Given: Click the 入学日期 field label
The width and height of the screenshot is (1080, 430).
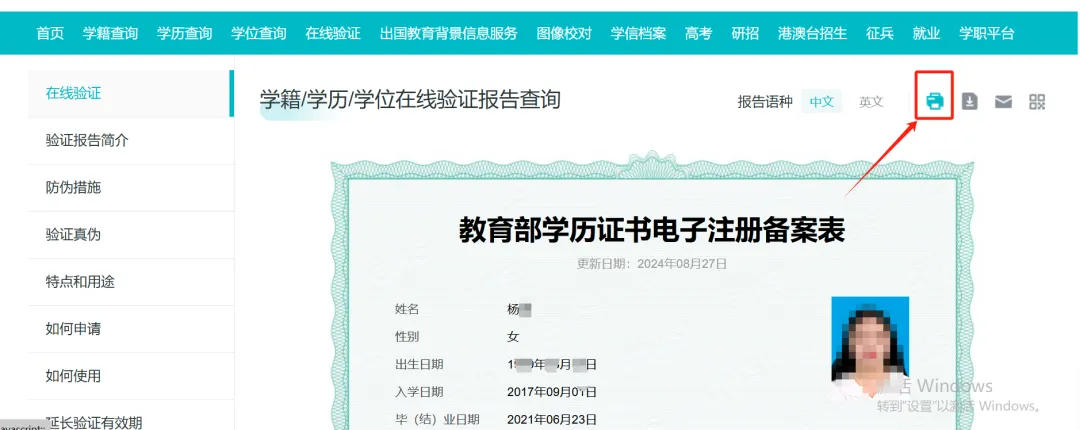Looking at the screenshot, I should click(x=419, y=391).
